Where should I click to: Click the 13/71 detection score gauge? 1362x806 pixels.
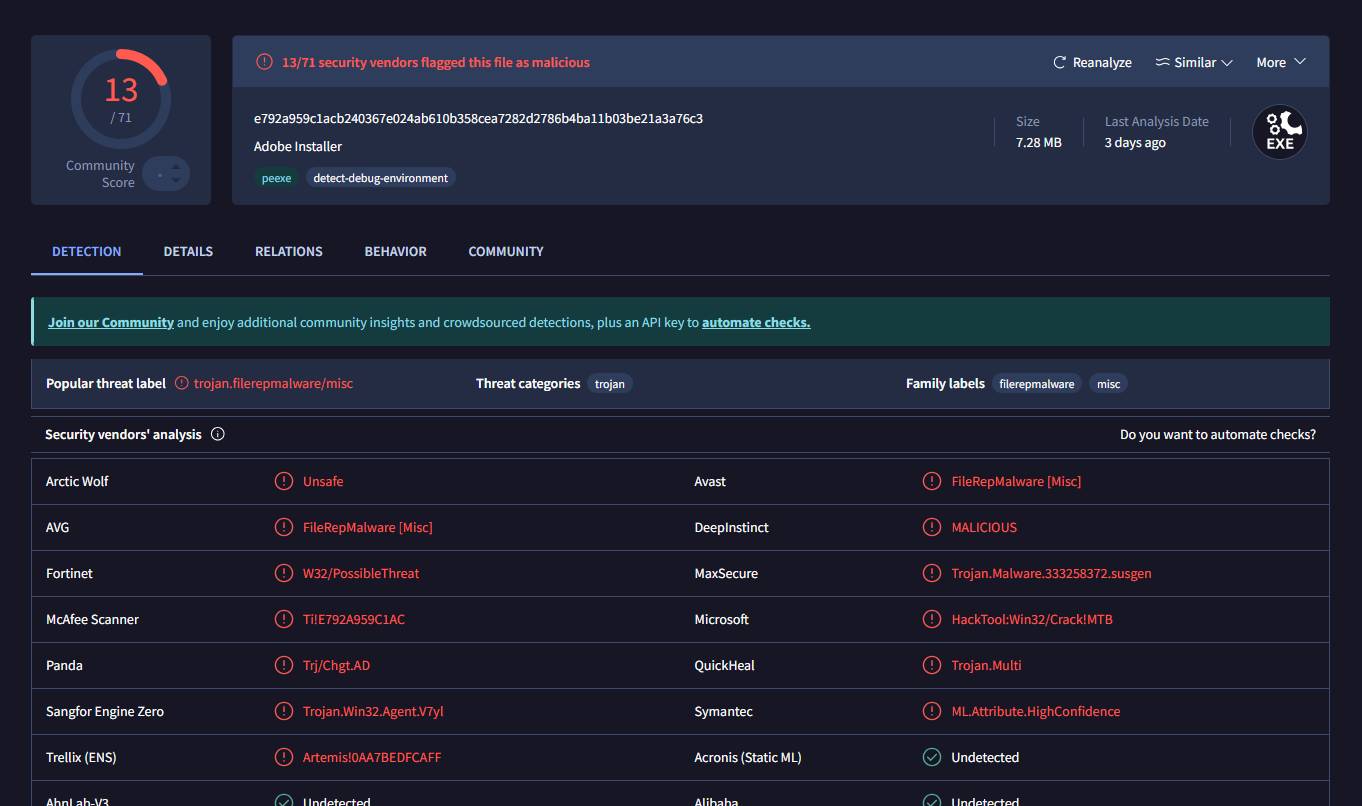tap(121, 98)
